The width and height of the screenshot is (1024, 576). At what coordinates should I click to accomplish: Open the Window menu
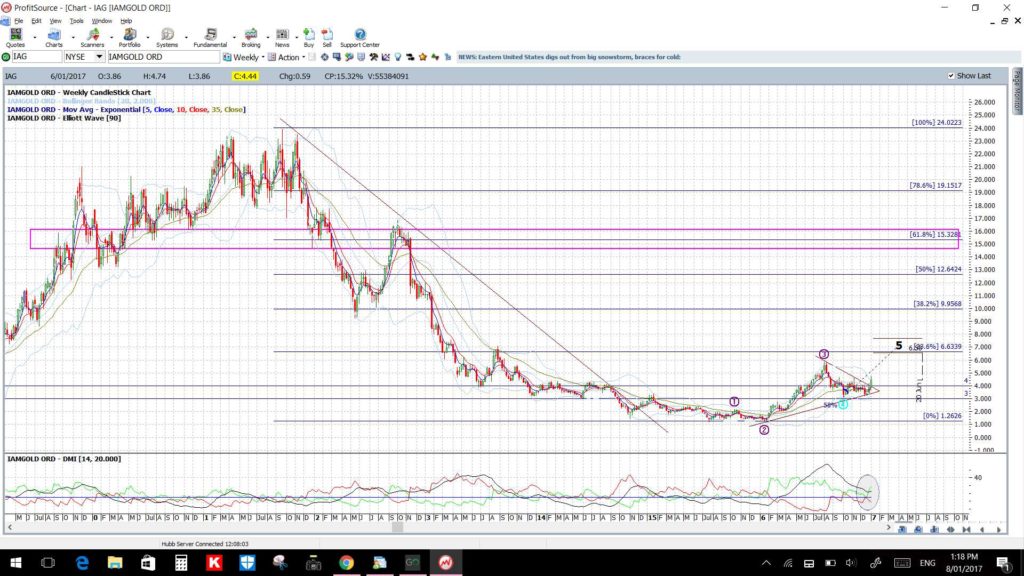tap(101, 21)
